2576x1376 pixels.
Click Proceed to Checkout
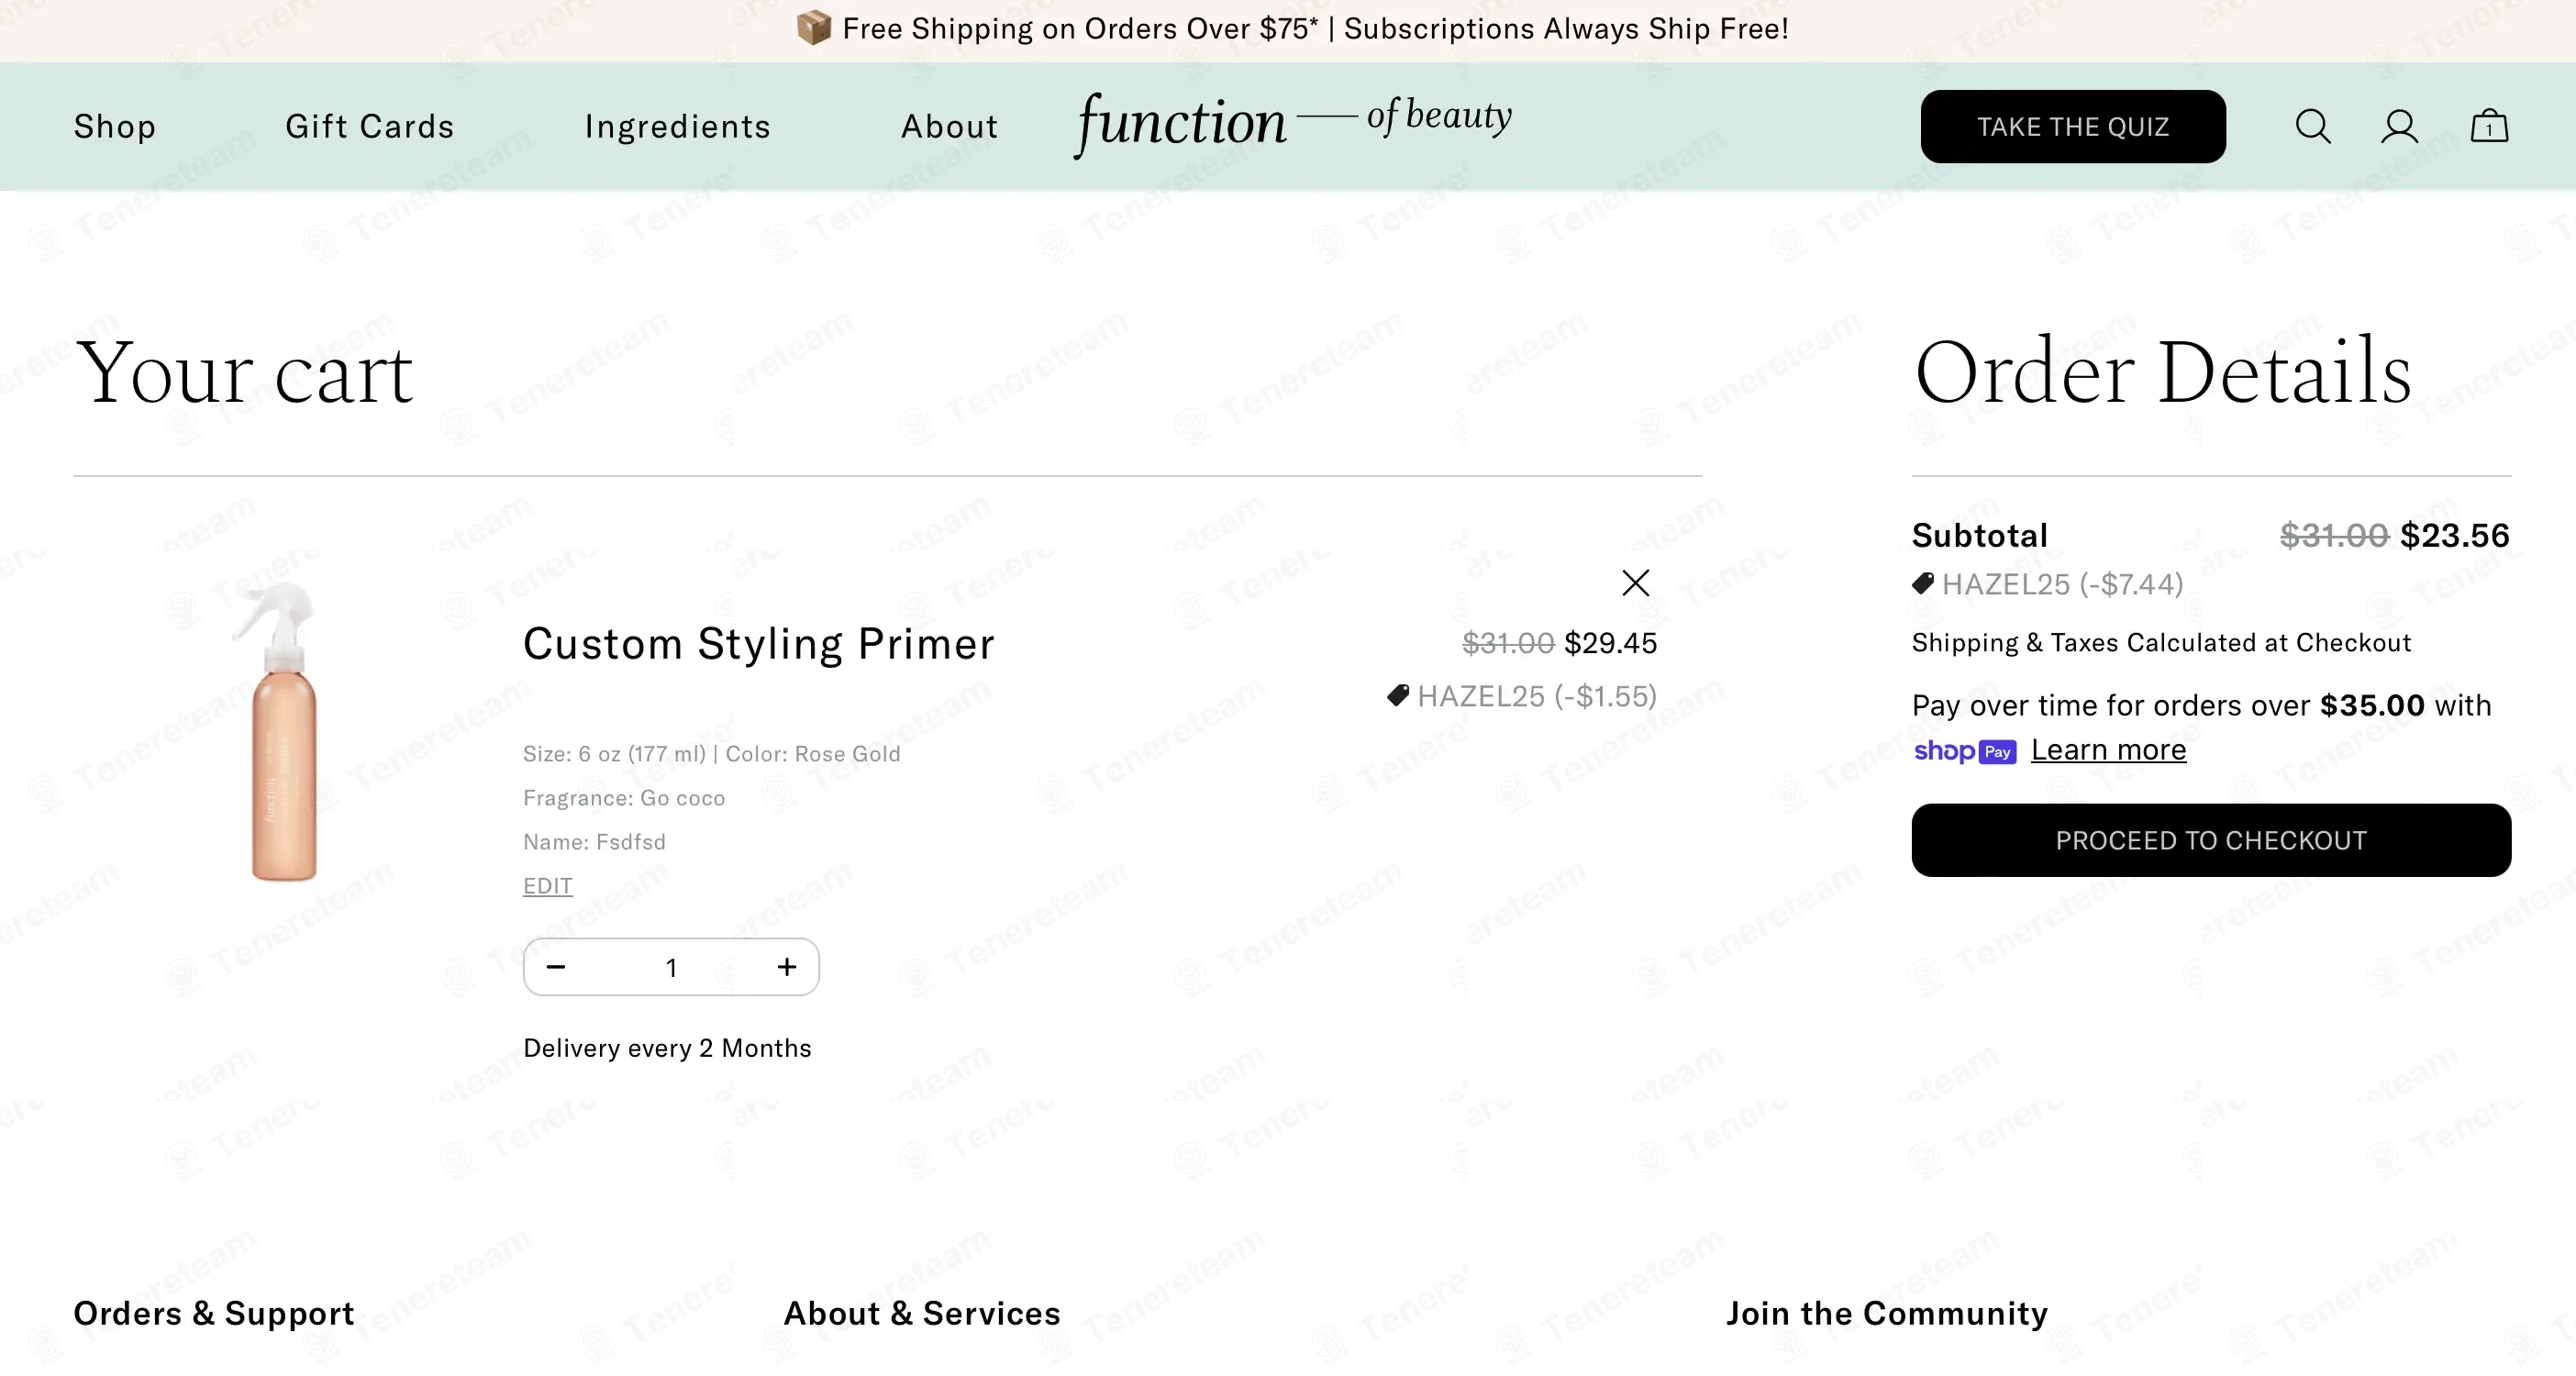[x=2210, y=841]
